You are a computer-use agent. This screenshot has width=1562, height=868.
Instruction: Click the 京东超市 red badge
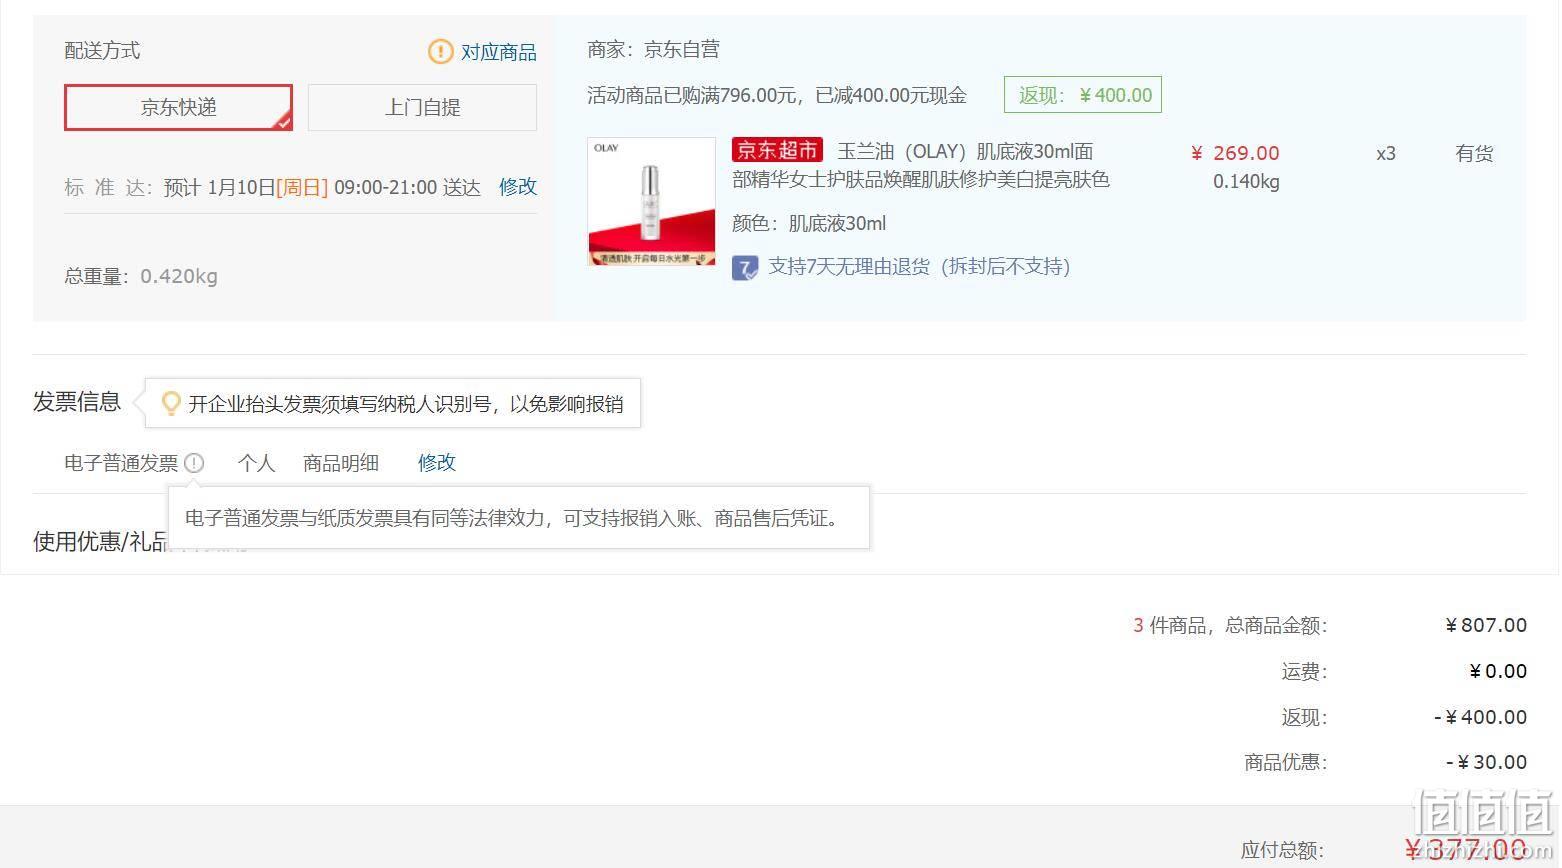pos(777,150)
